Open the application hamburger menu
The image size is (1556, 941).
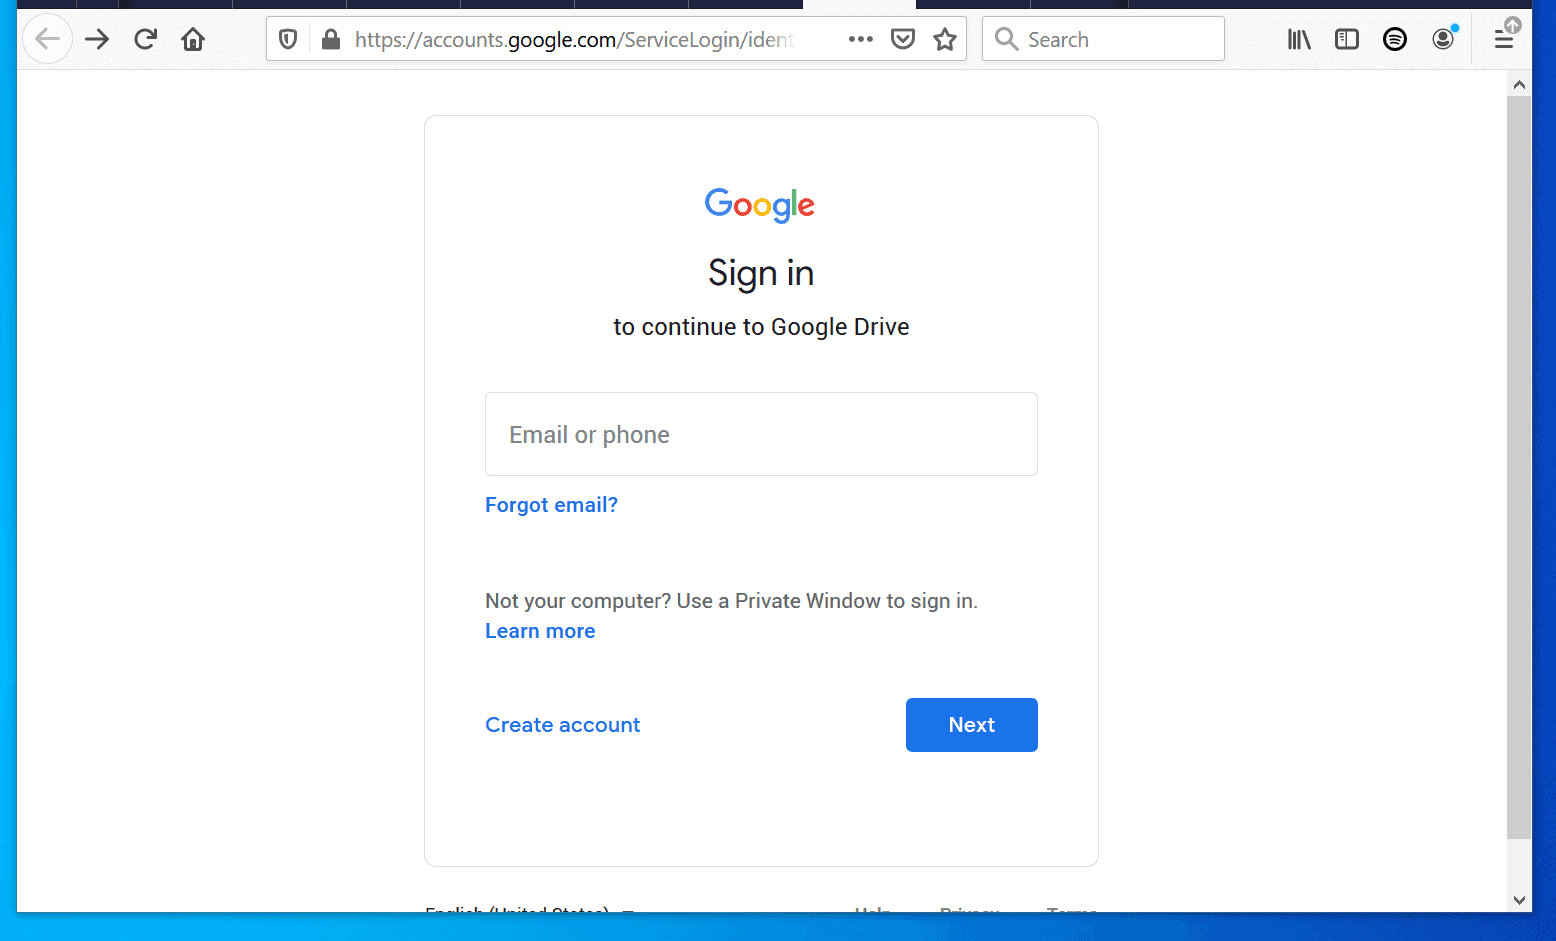[x=1505, y=38]
